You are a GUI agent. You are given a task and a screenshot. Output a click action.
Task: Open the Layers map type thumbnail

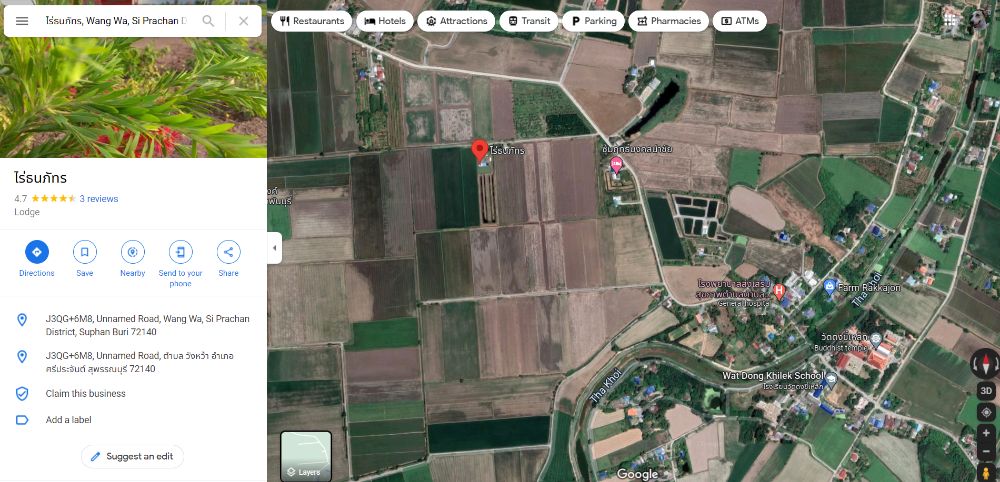[306, 456]
